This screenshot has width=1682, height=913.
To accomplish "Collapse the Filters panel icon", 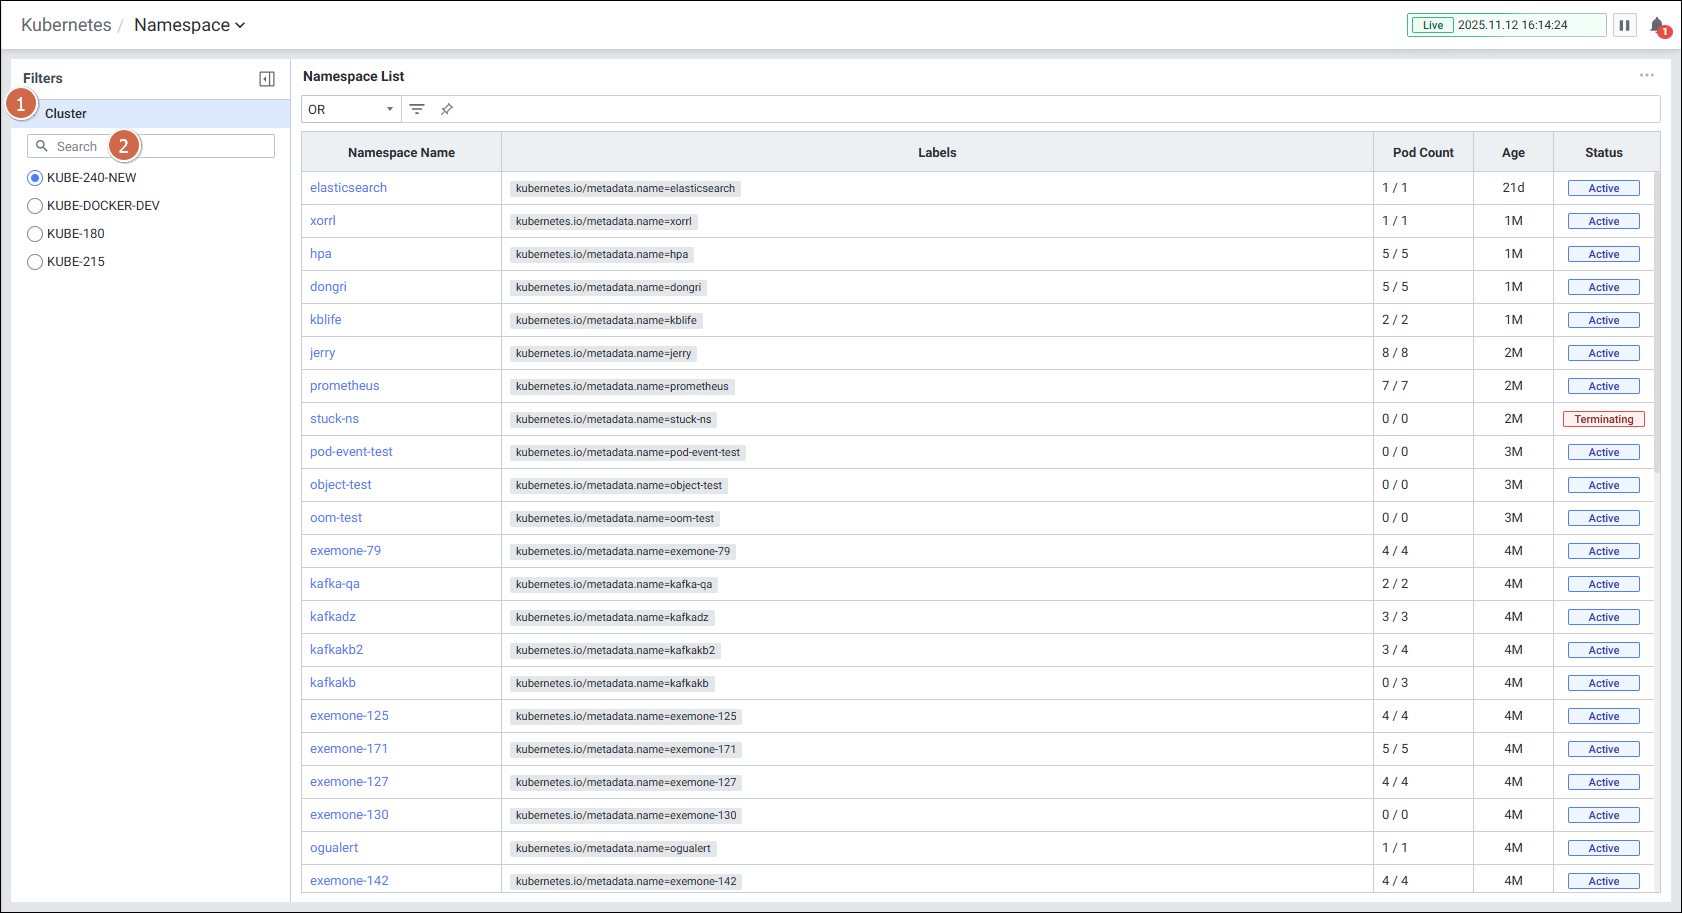I will (x=267, y=79).
